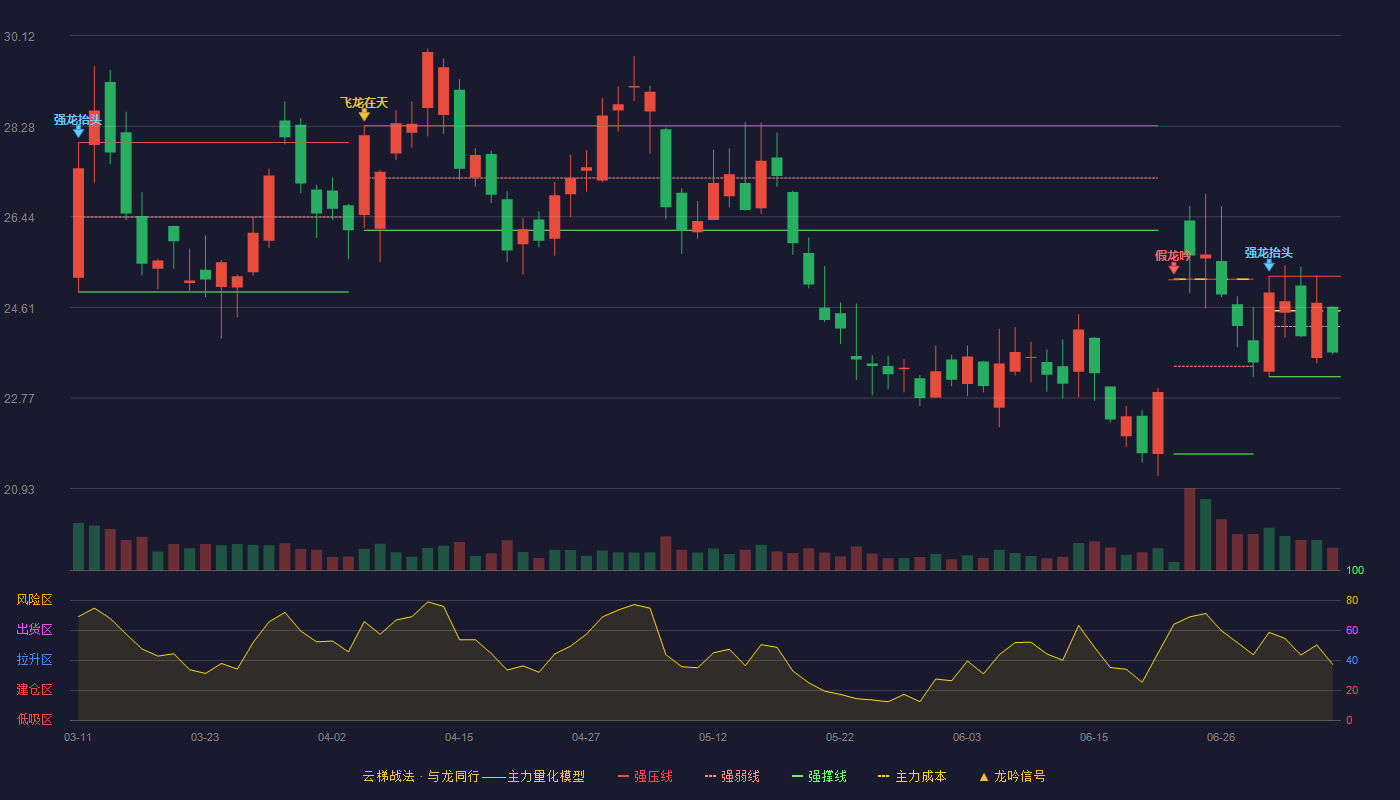The height and width of the screenshot is (800, 1400).
Task: Click the blue arrow marker above the 03-11 candle
Action: pyautogui.click(x=78, y=131)
